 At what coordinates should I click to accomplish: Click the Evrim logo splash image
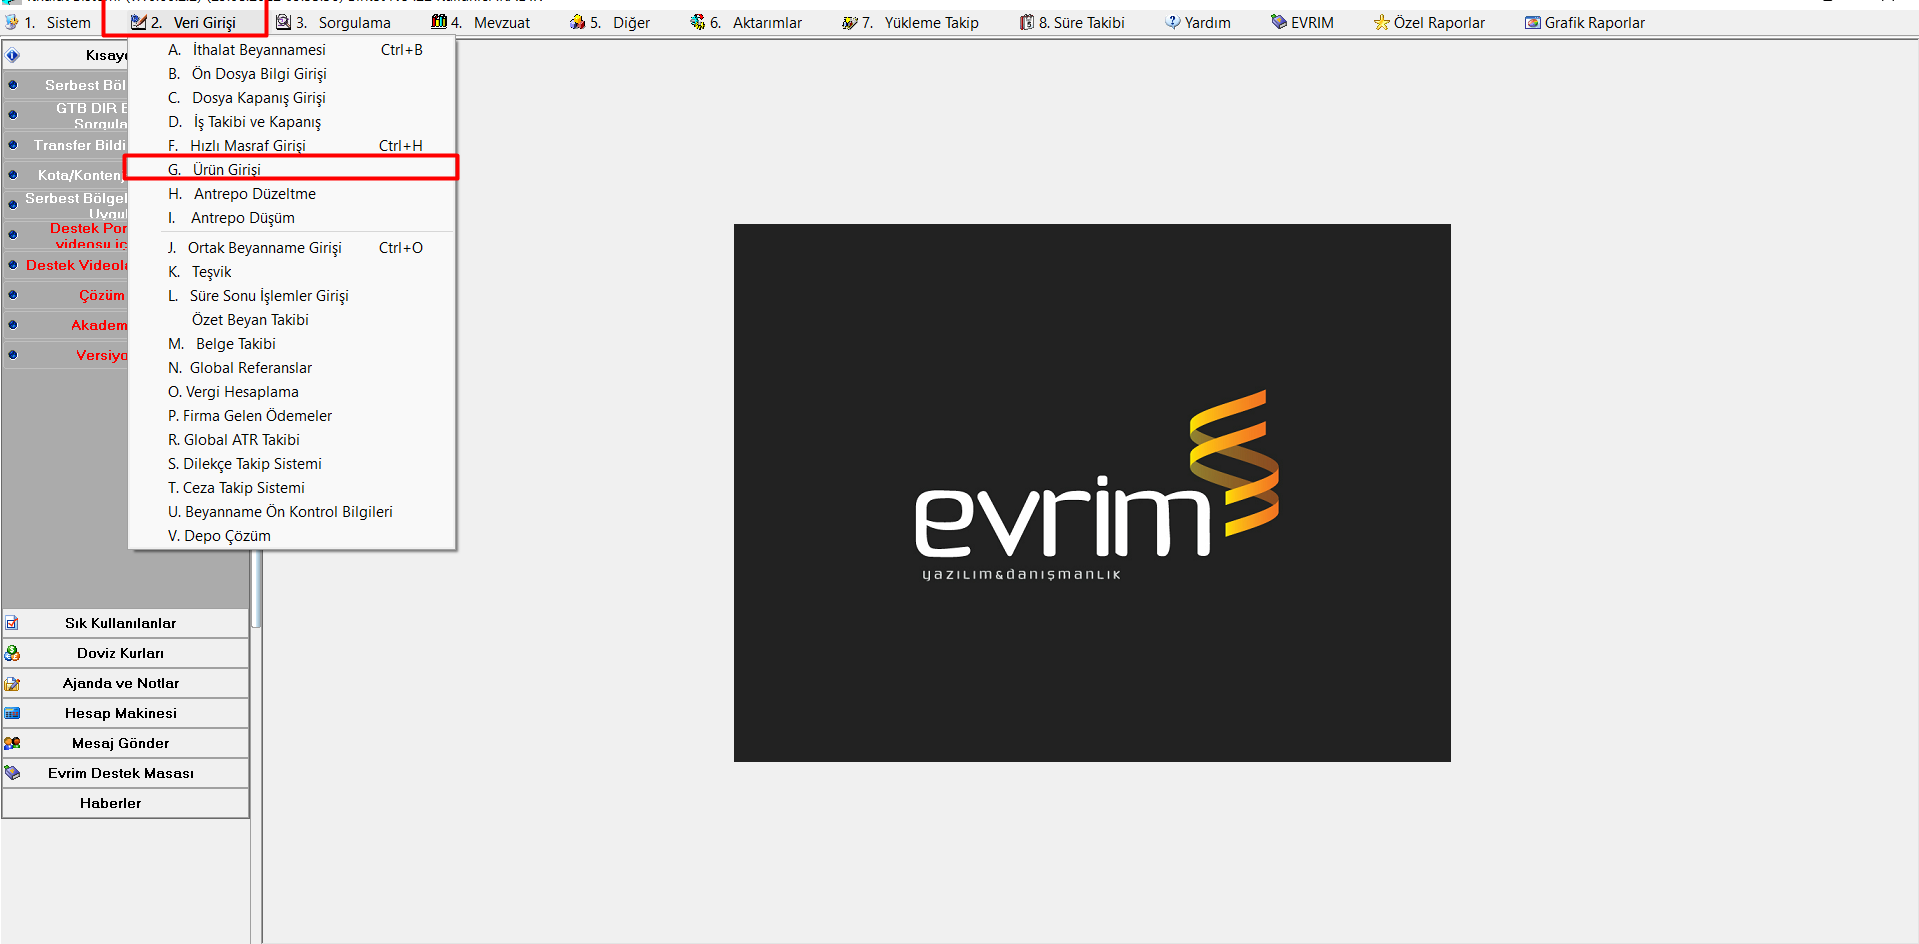coord(1092,493)
